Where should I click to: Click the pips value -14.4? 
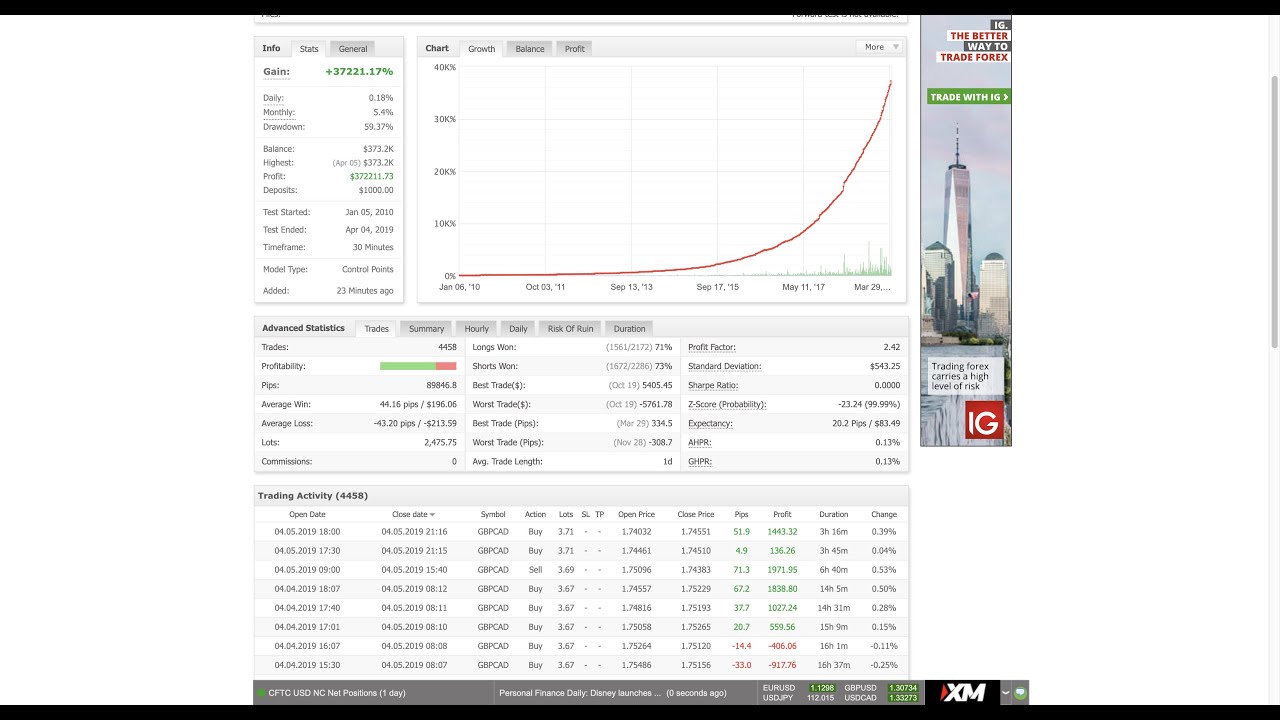(x=741, y=646)
